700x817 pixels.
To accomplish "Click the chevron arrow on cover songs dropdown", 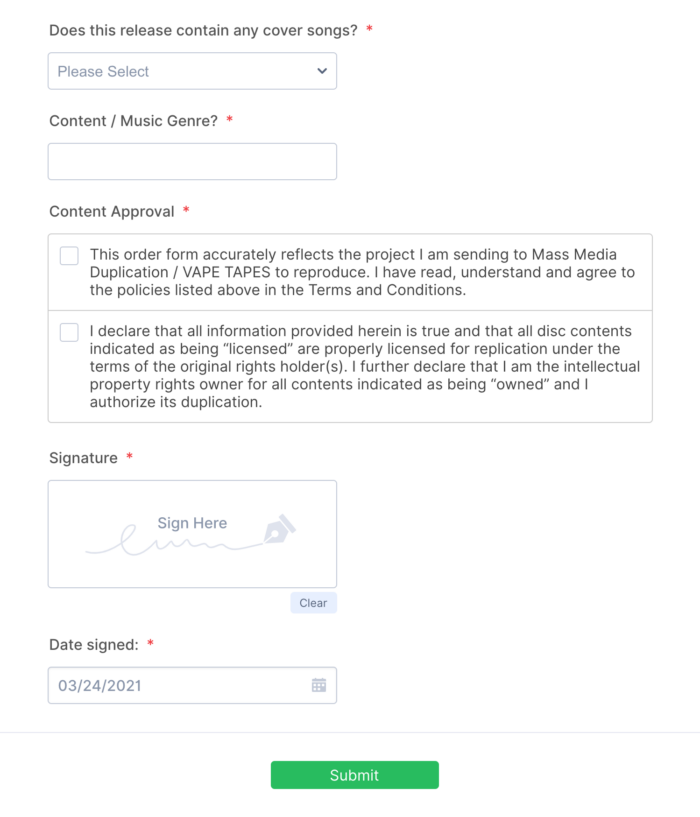I will coord(322,71).
